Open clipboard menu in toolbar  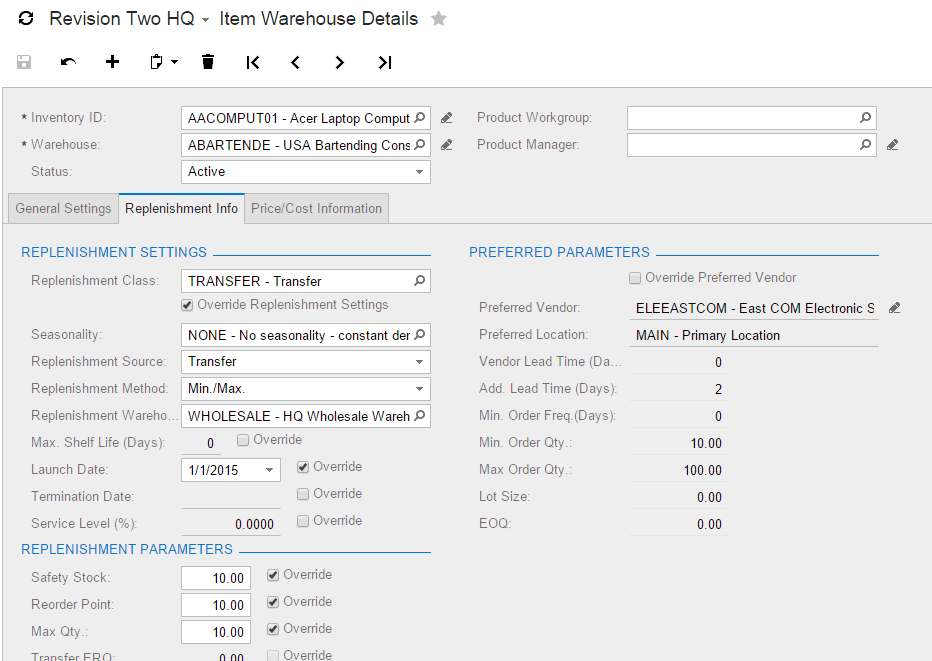[162, 62]
